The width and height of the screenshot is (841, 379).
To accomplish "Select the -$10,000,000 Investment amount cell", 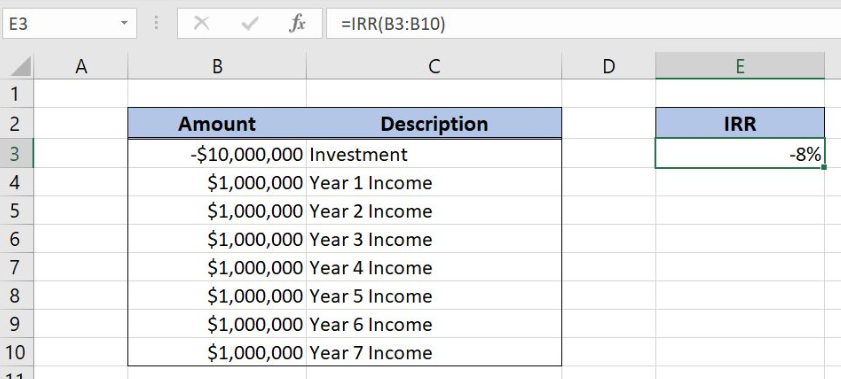I will [x=217, y=154].
